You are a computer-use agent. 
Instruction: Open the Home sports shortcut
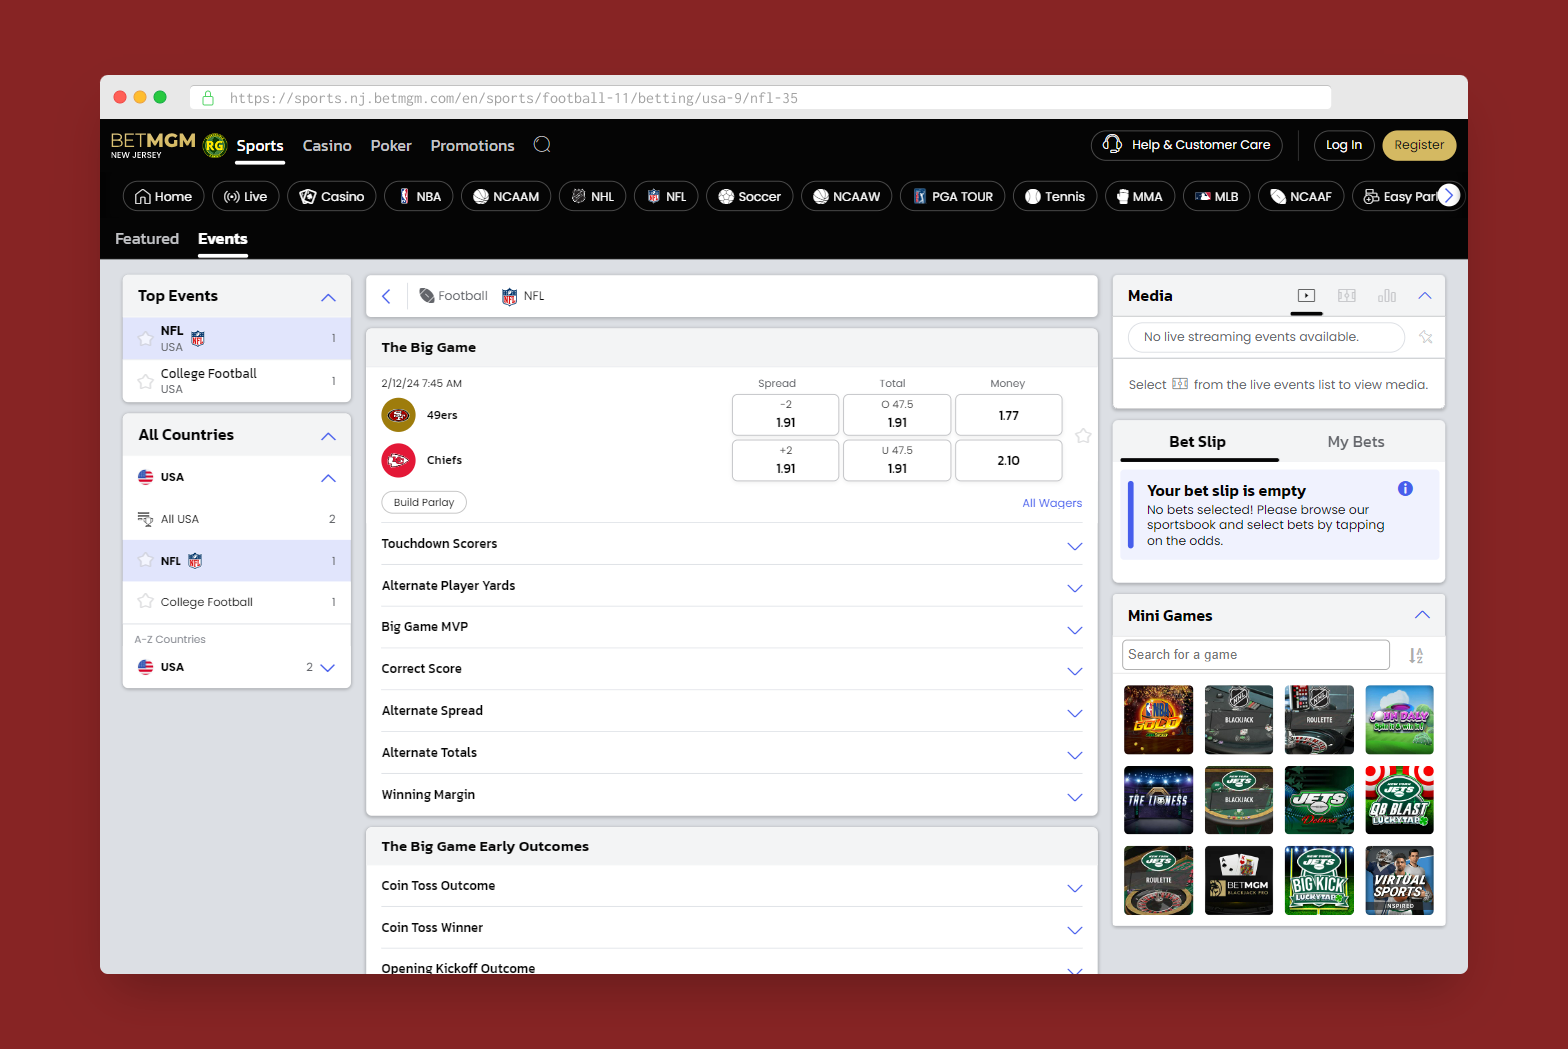164,196
